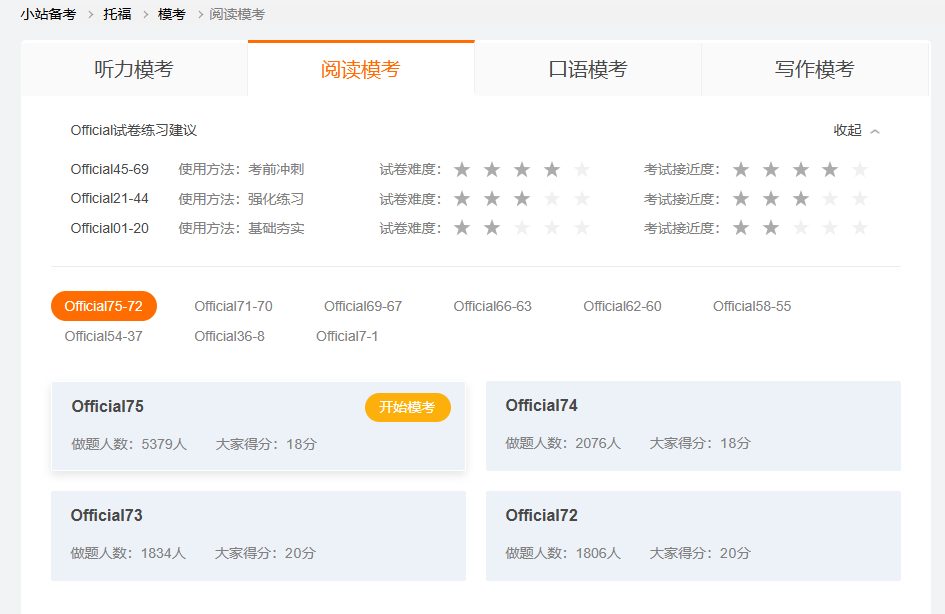The height and width of the screenshot is (614, 945).
Task: Open the 写作模考 tab
Action: pos(814,69)
